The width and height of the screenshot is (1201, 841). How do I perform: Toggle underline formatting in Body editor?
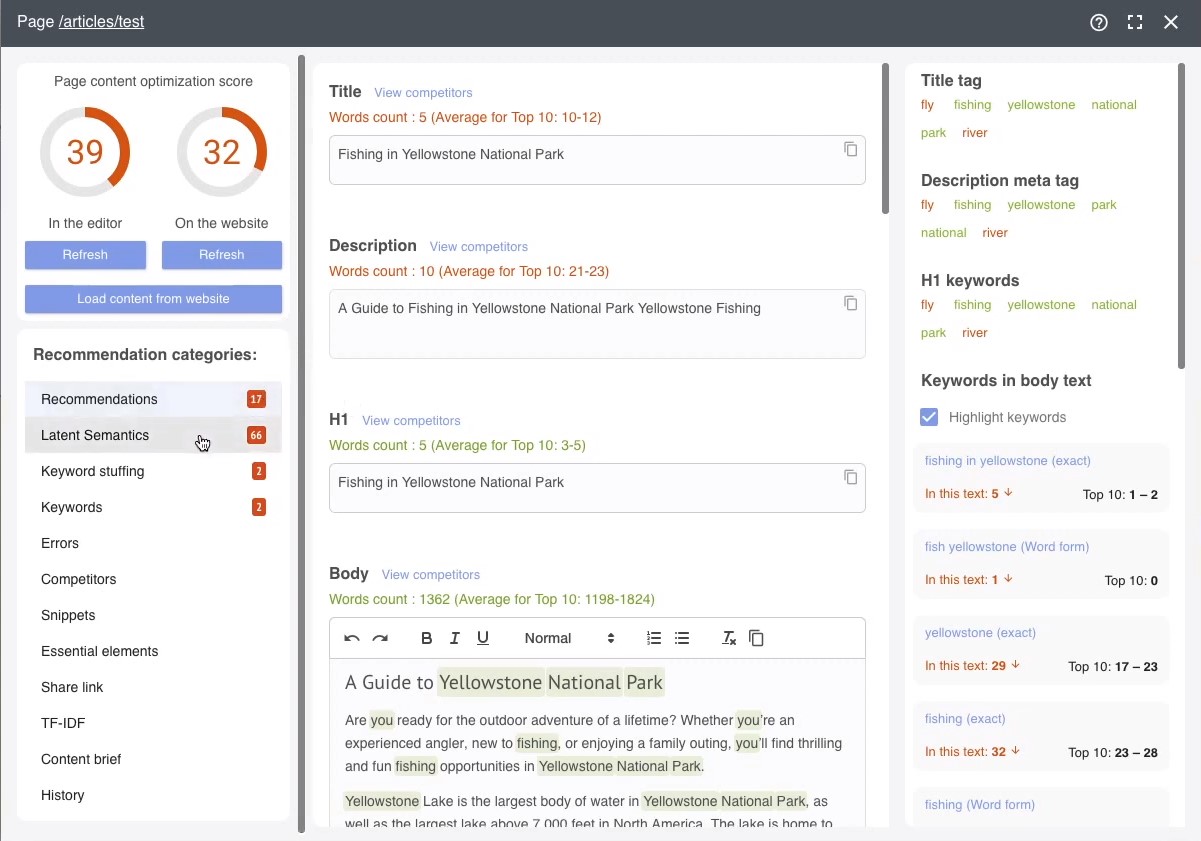point(483,637)
